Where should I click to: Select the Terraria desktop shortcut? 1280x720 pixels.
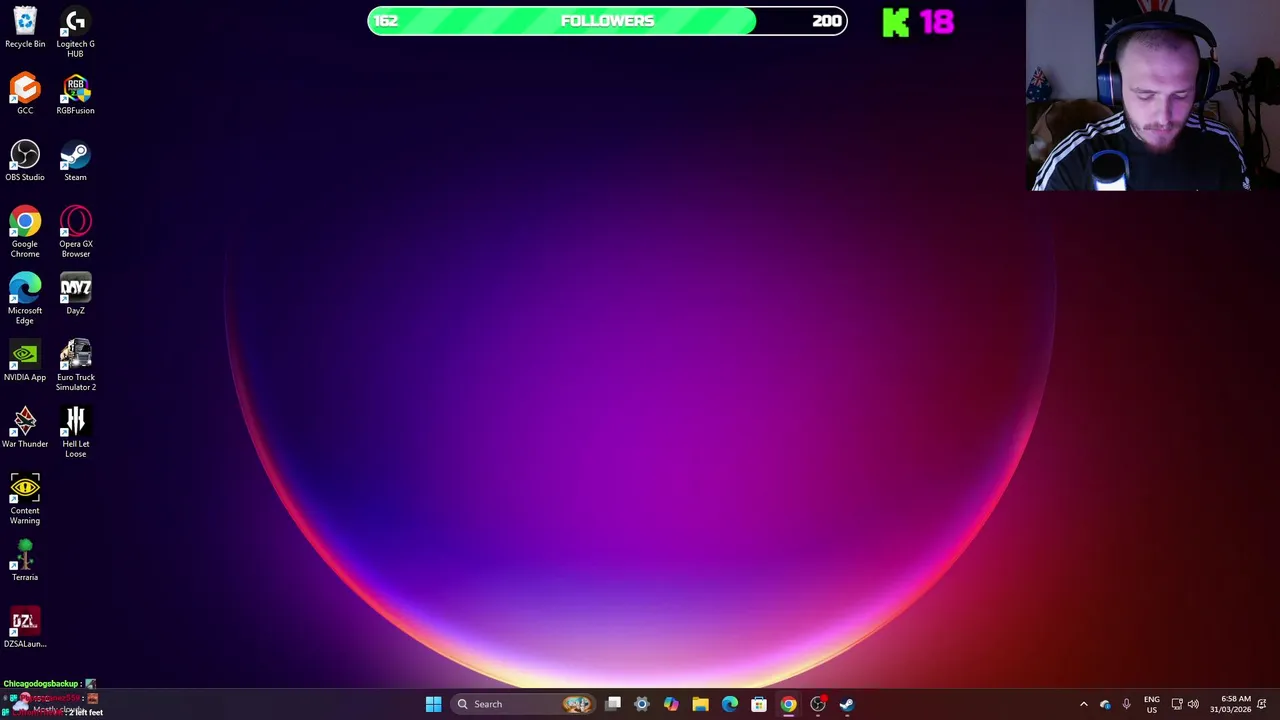(25, 561)
